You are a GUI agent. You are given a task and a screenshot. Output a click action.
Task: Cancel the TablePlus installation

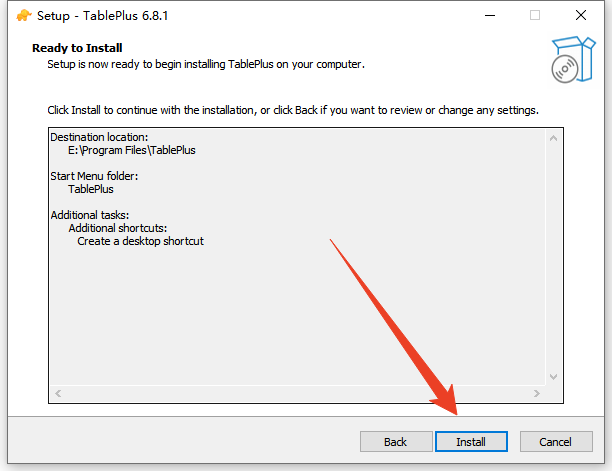555,441
